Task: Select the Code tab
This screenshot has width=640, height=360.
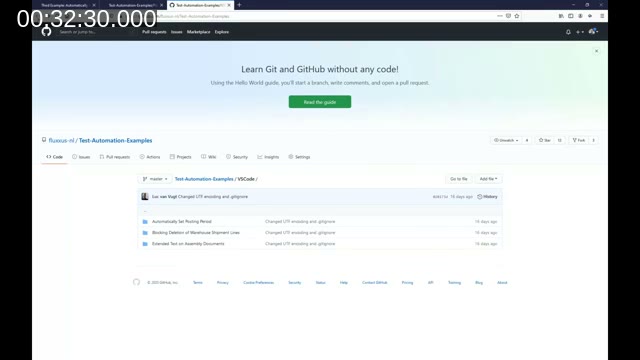Action: (x=54, y=157)
